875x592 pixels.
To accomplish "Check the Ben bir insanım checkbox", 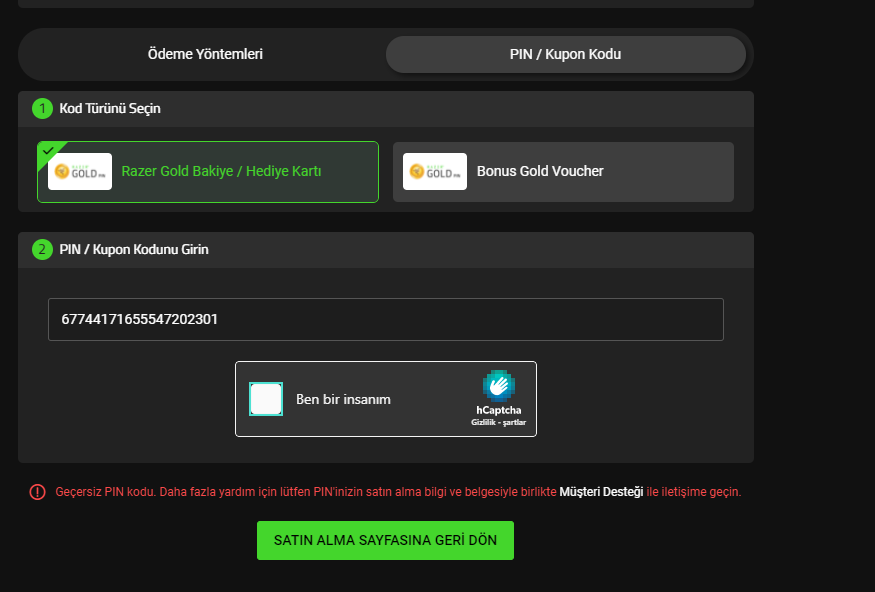I will coord(266,399).
